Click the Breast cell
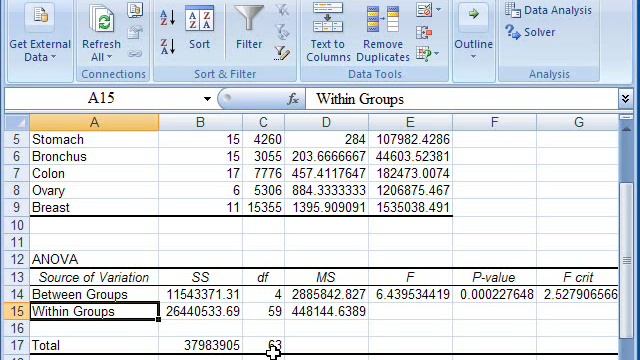This screenshot has width=640, height=360. (94, 207)
